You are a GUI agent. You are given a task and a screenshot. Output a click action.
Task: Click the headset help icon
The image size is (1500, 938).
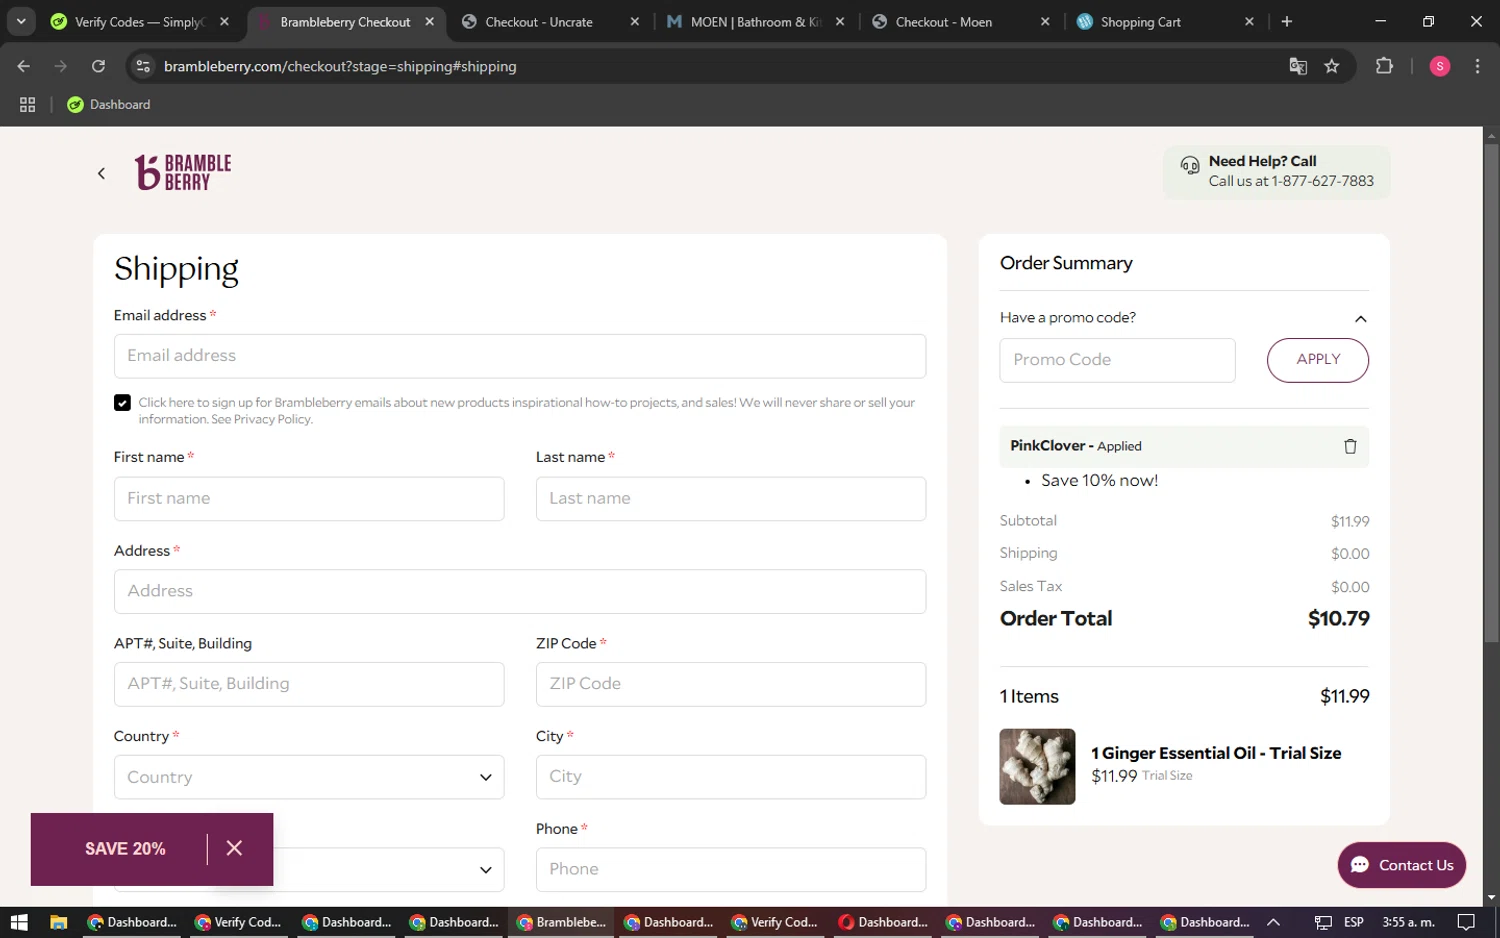pyautogui.click(x=1189, y=165)
